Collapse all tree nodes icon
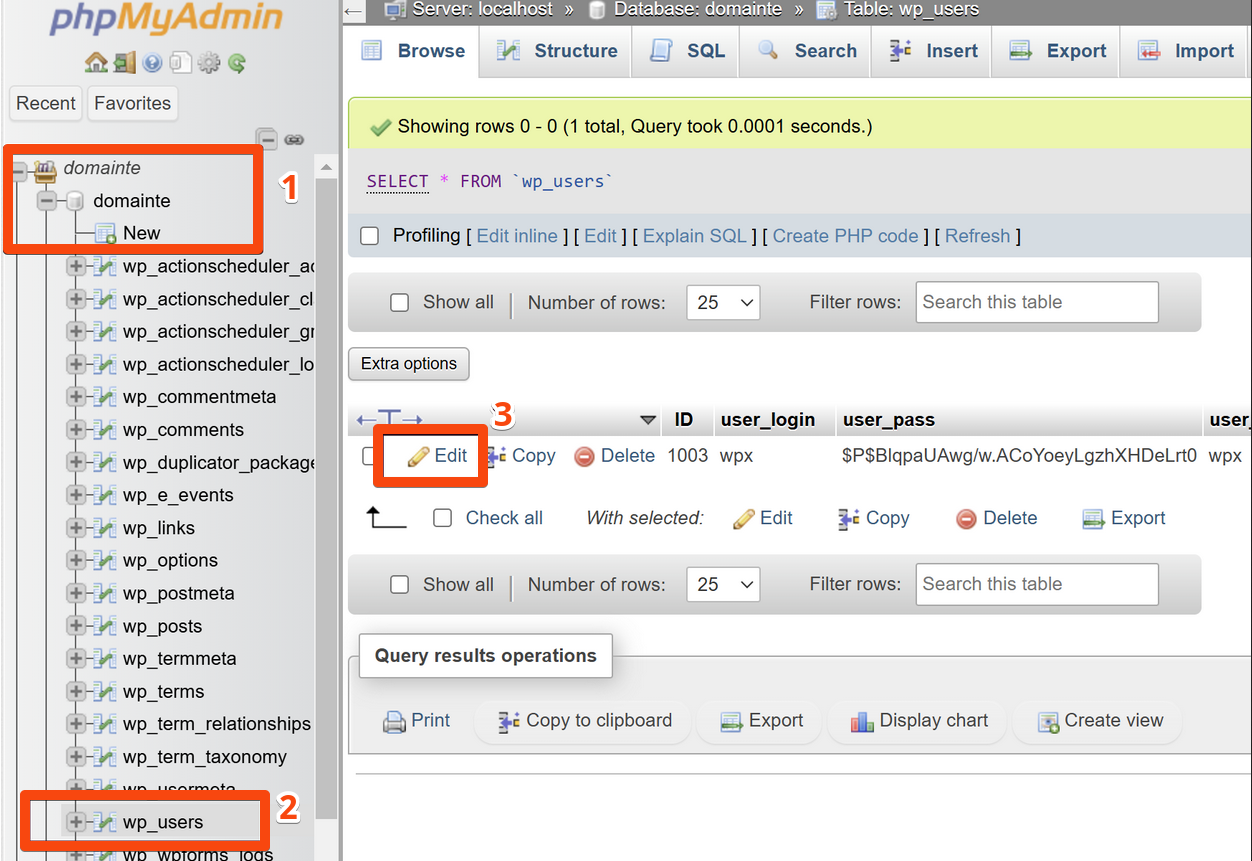Screen dimensions: 1252x861 point(266,139)
